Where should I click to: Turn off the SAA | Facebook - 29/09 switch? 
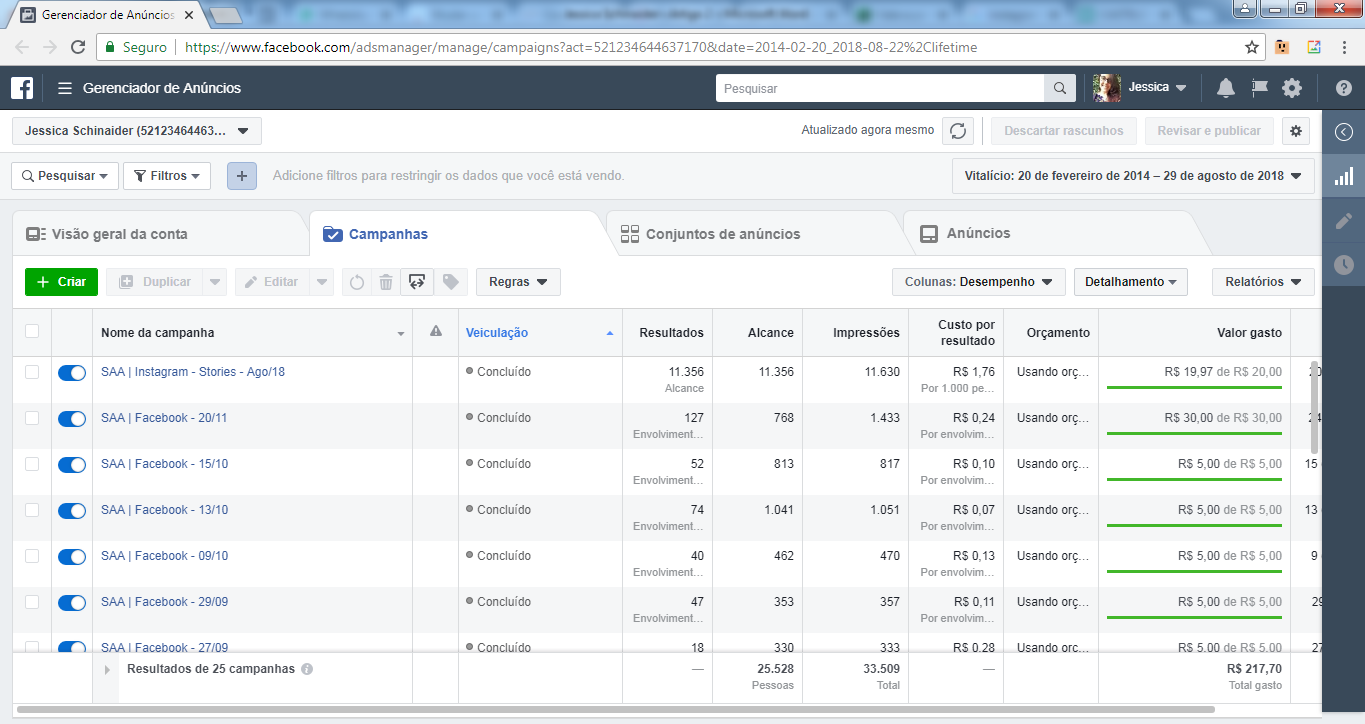[72, 603]
